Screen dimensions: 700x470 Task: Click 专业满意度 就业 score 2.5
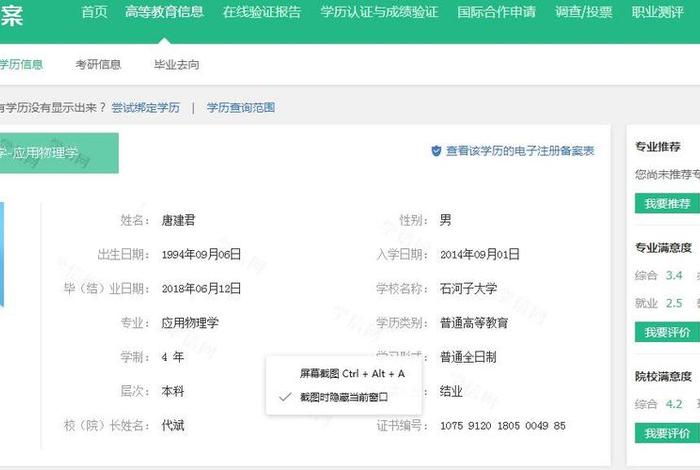coord(674,303)
